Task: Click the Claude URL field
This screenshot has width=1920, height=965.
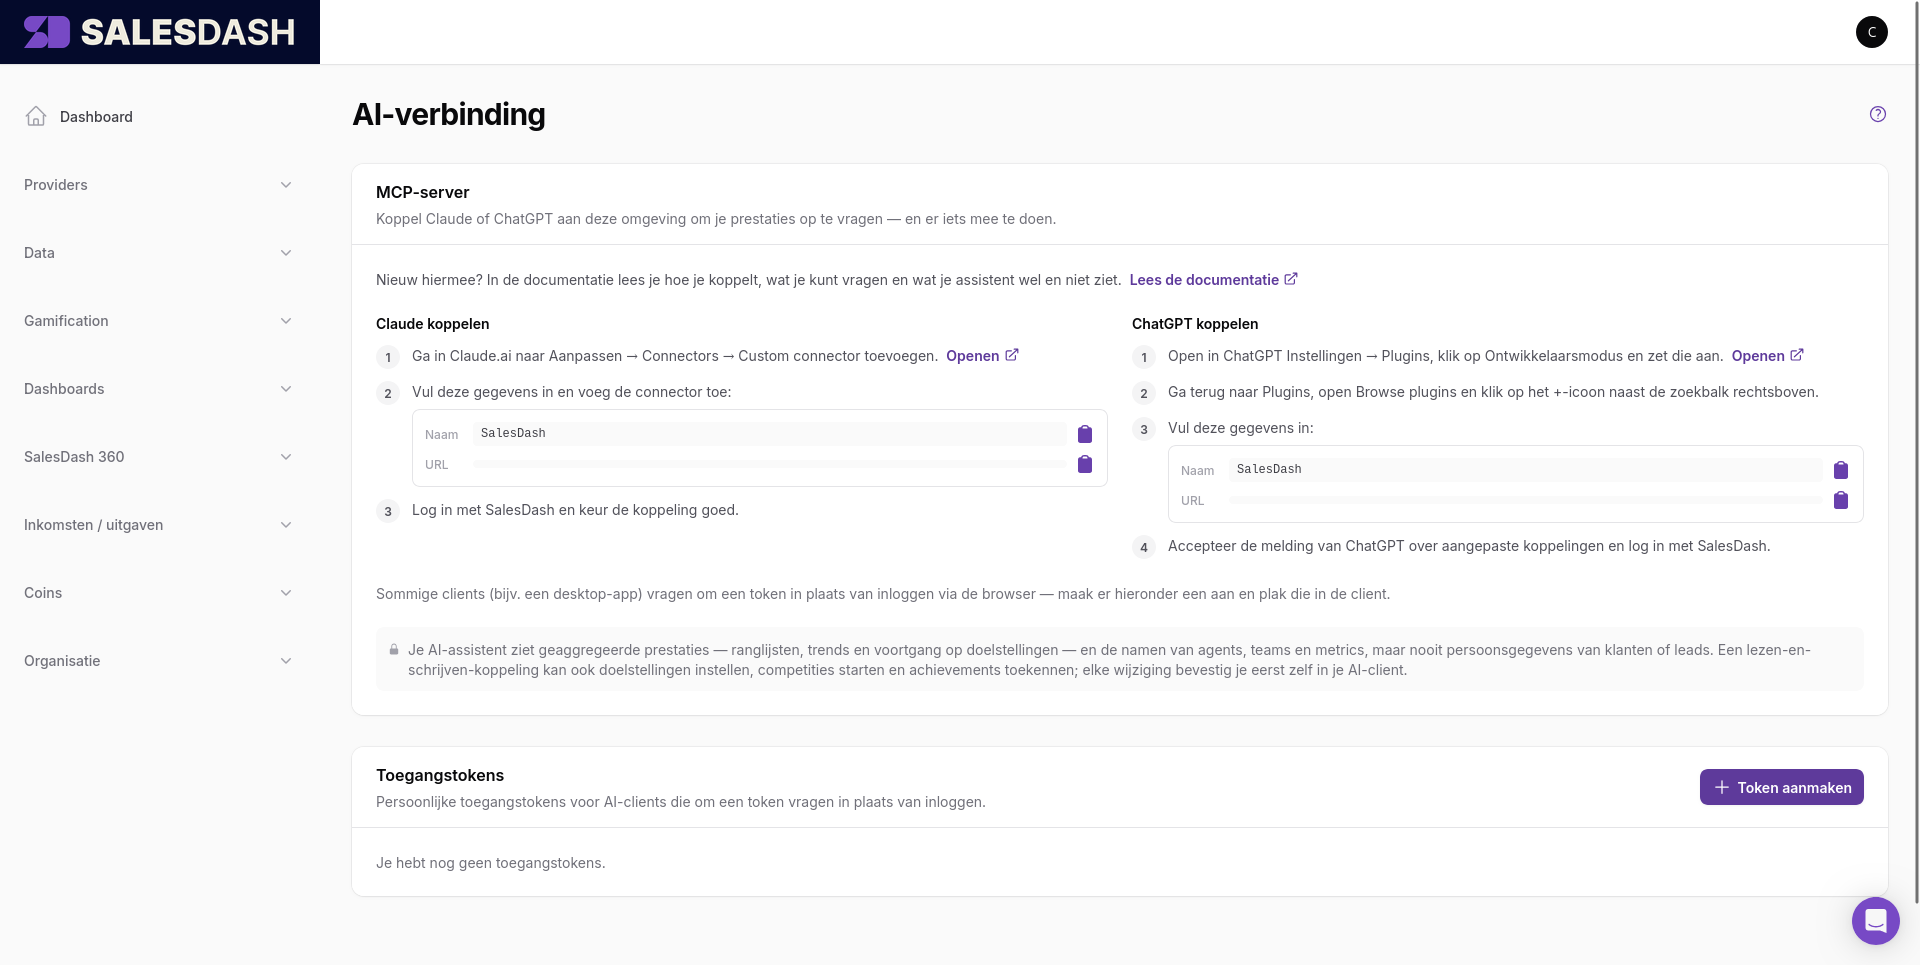Action: point(770,464)
